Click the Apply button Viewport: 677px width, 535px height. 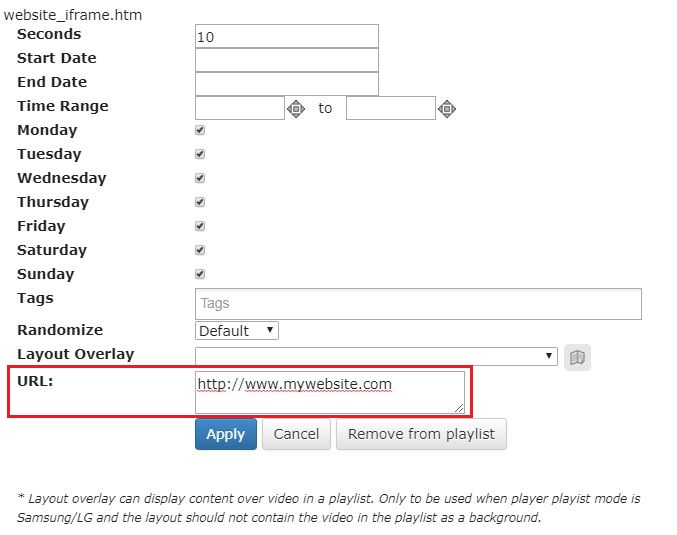click(226, 434)
